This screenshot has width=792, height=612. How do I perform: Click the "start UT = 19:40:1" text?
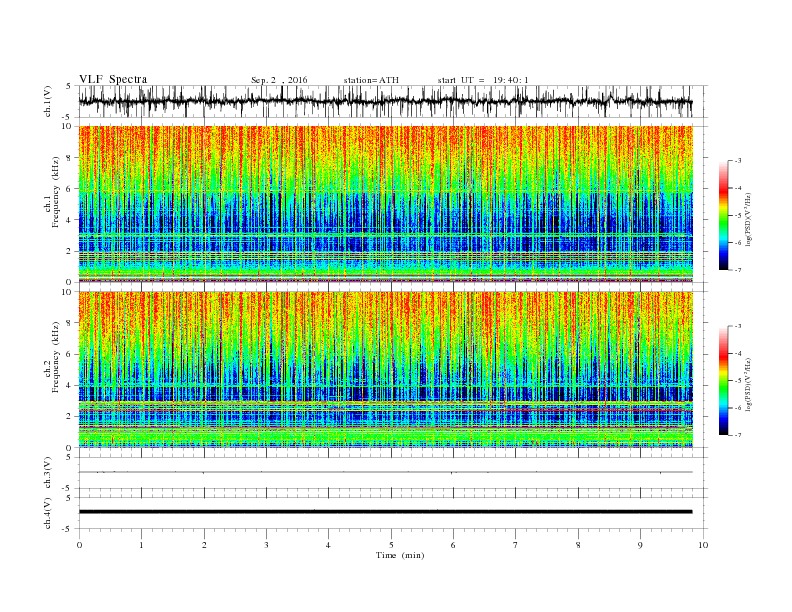[x=483, y=80]
